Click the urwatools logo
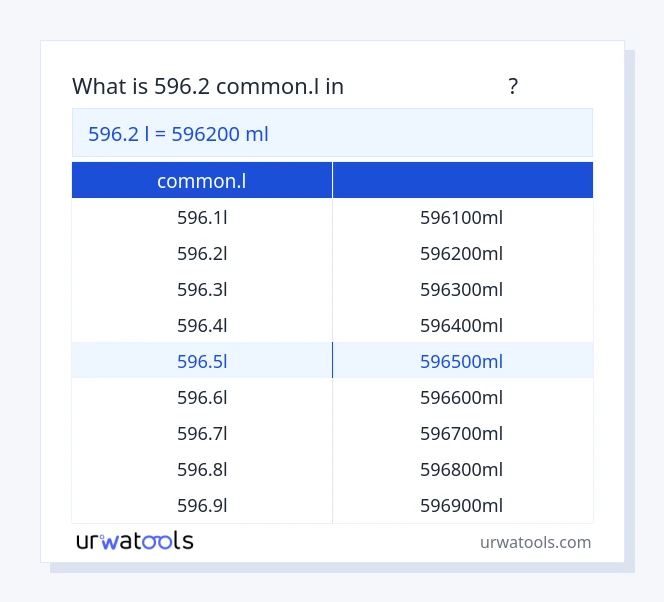The height and width of the screenshot is (602, 664). pos(135,541)
